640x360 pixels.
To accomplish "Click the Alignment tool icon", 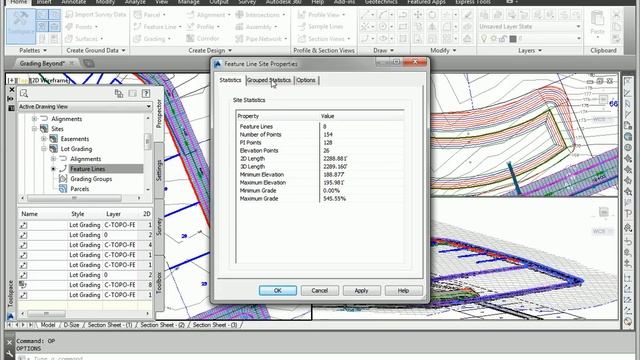I will [x=190, y=15].
